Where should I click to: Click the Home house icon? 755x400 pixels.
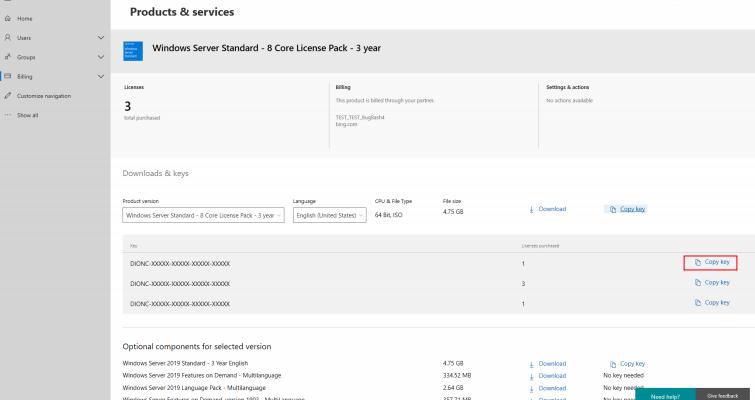click(x=8, y=19)
